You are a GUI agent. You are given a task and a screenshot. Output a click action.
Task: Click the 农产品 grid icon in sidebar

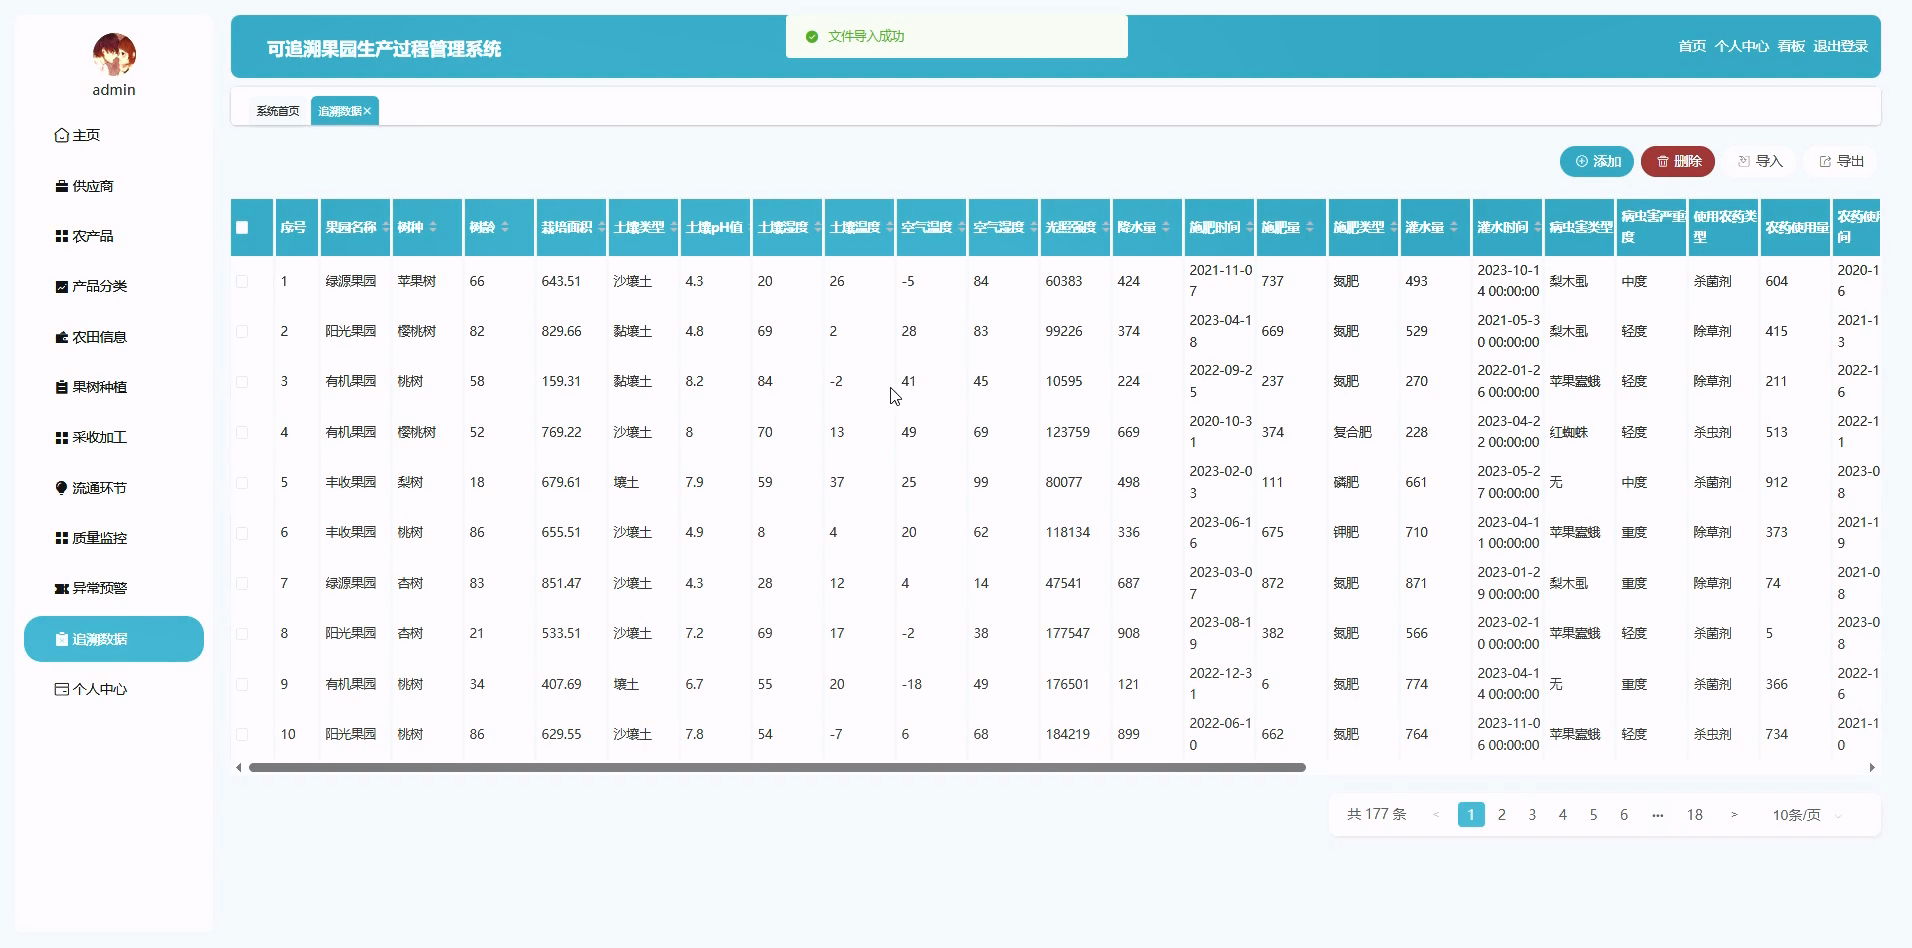coord(62,236)
